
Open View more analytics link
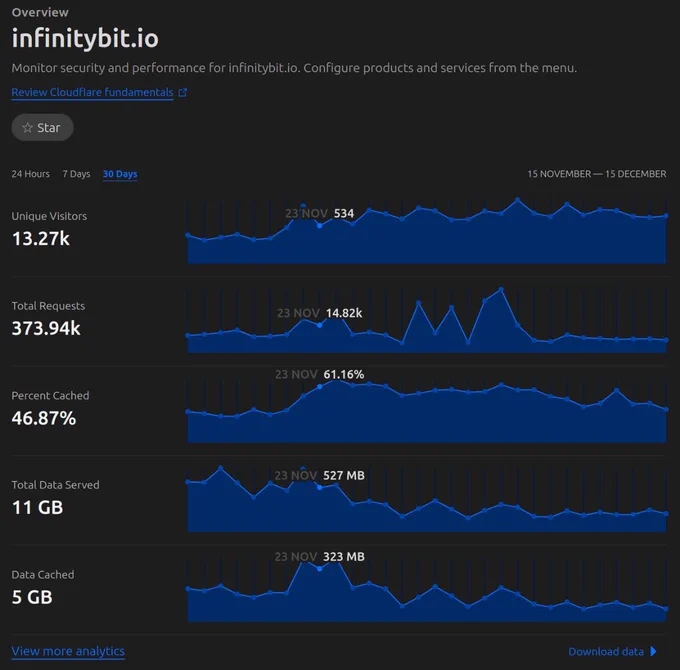[x=68, y=651]
